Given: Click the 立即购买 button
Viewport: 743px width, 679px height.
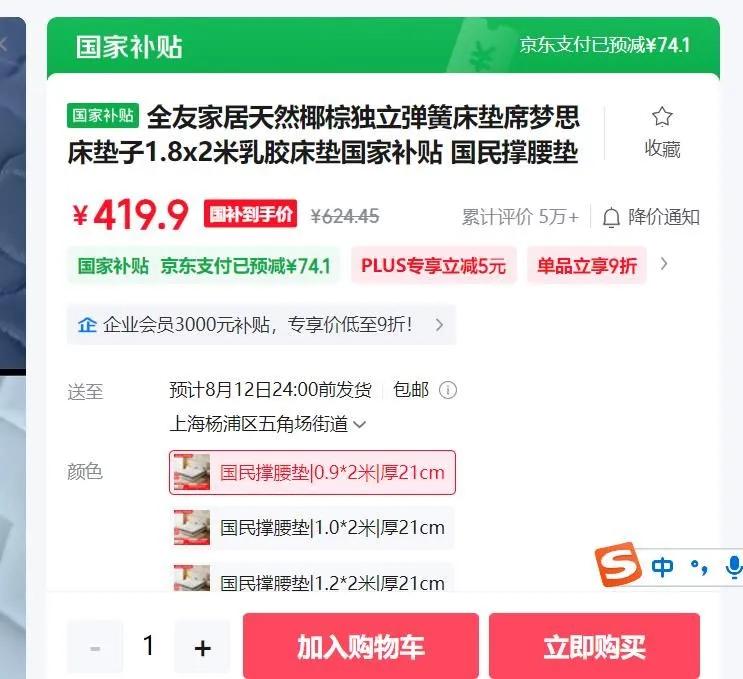Looking at the screenshot, I should [594, 646].
